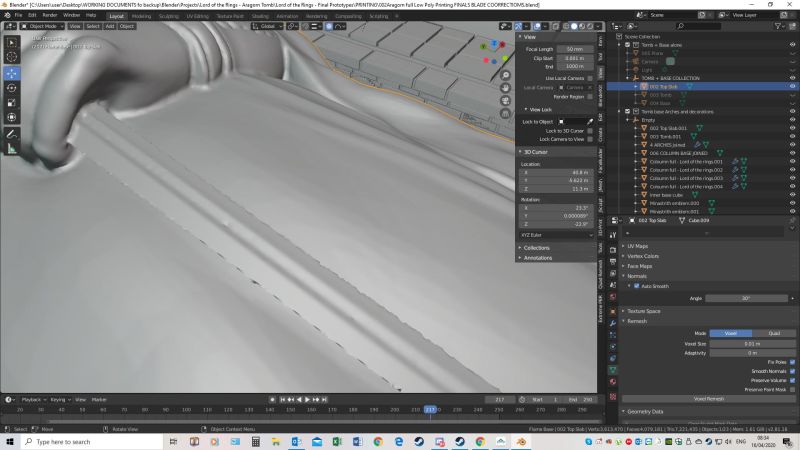Enable the Render Region checkbox

(x=590, y=96)
